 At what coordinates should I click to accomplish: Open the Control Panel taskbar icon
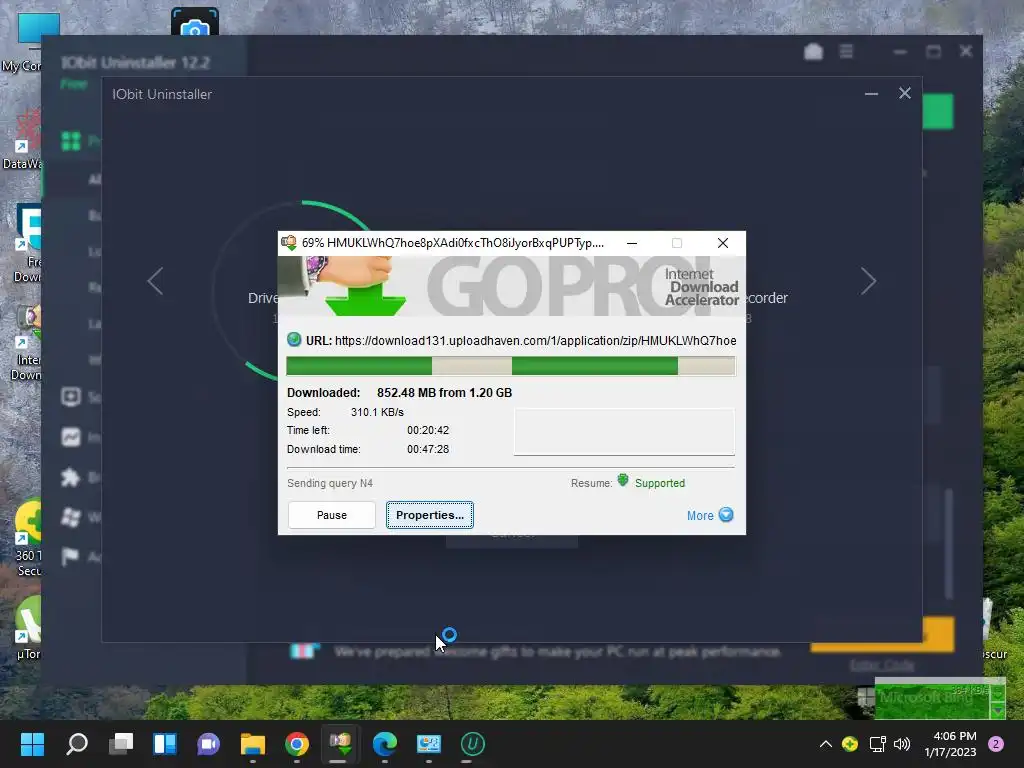tap(428, 744)
